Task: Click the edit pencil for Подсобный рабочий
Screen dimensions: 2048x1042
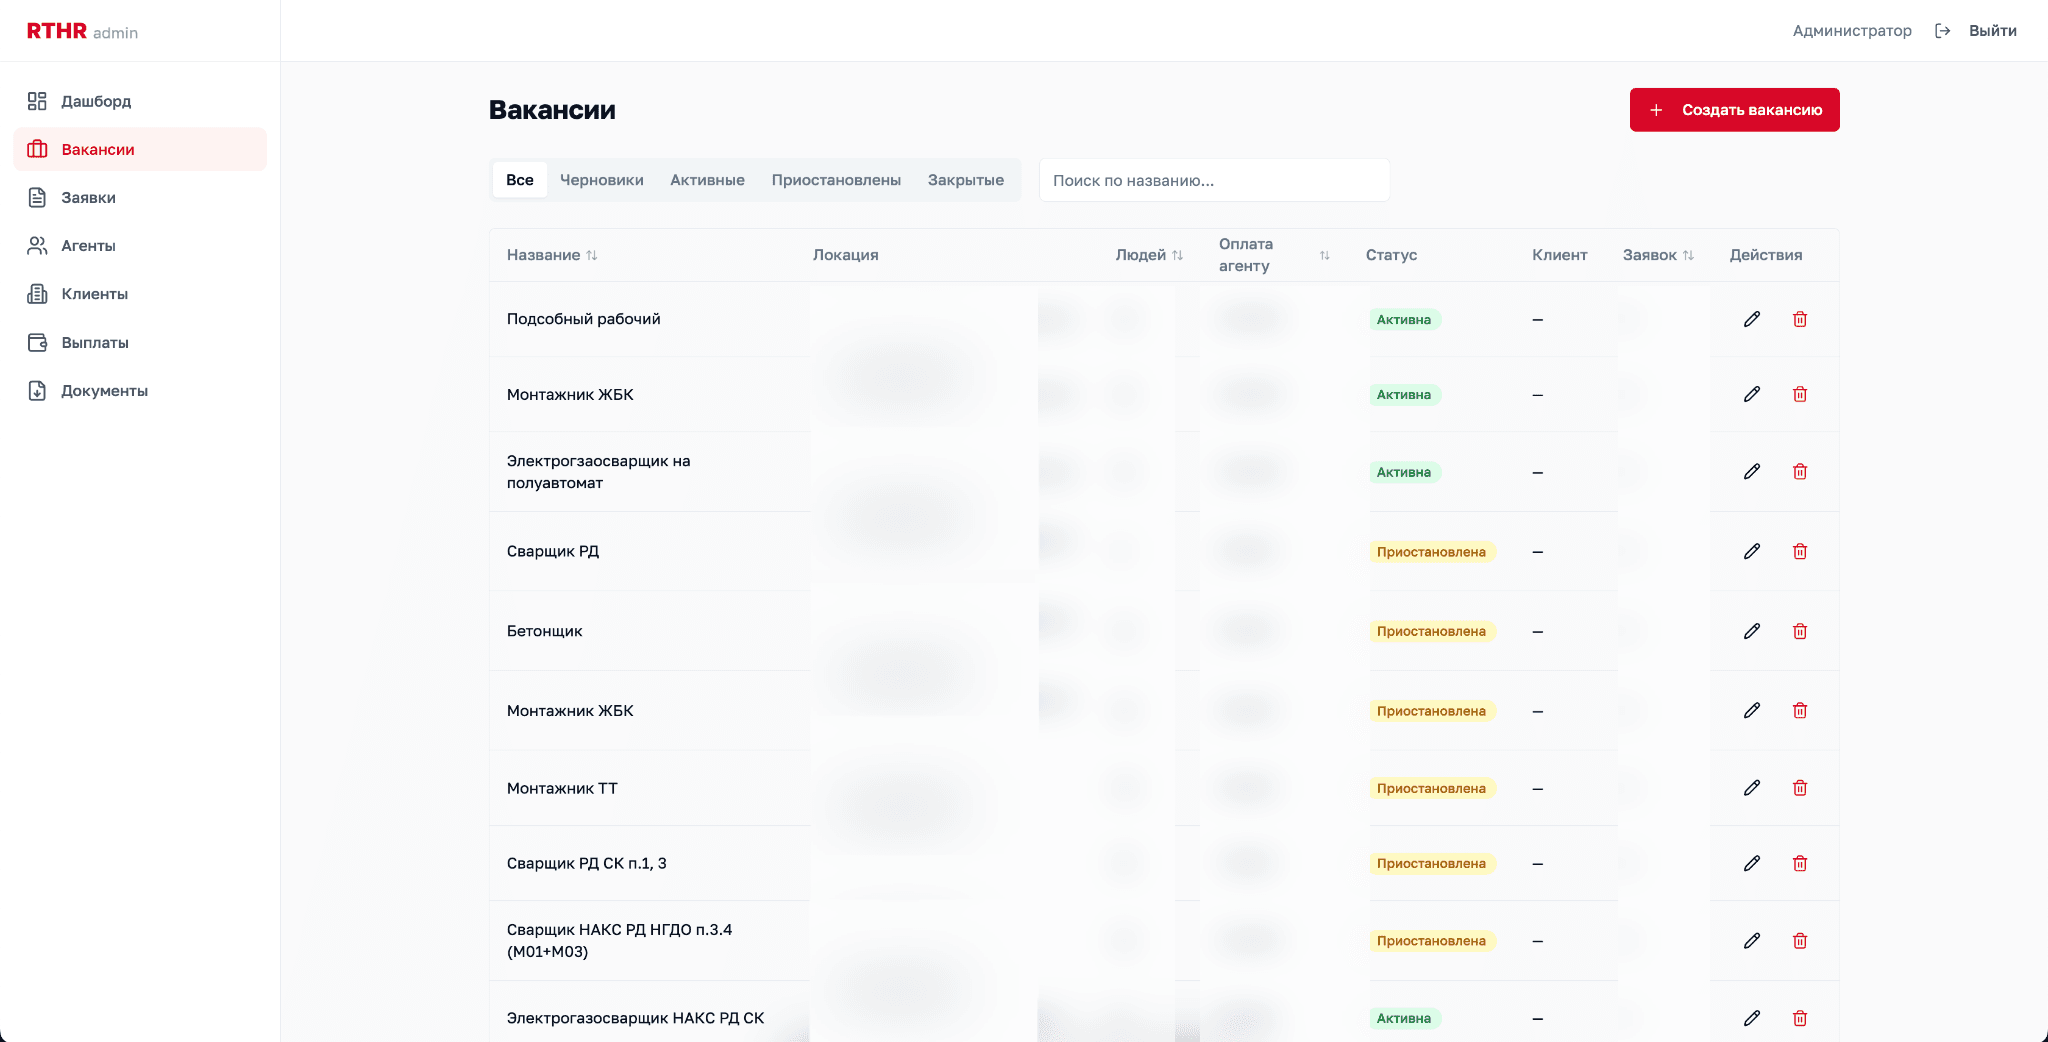Action: point(1751,319)
